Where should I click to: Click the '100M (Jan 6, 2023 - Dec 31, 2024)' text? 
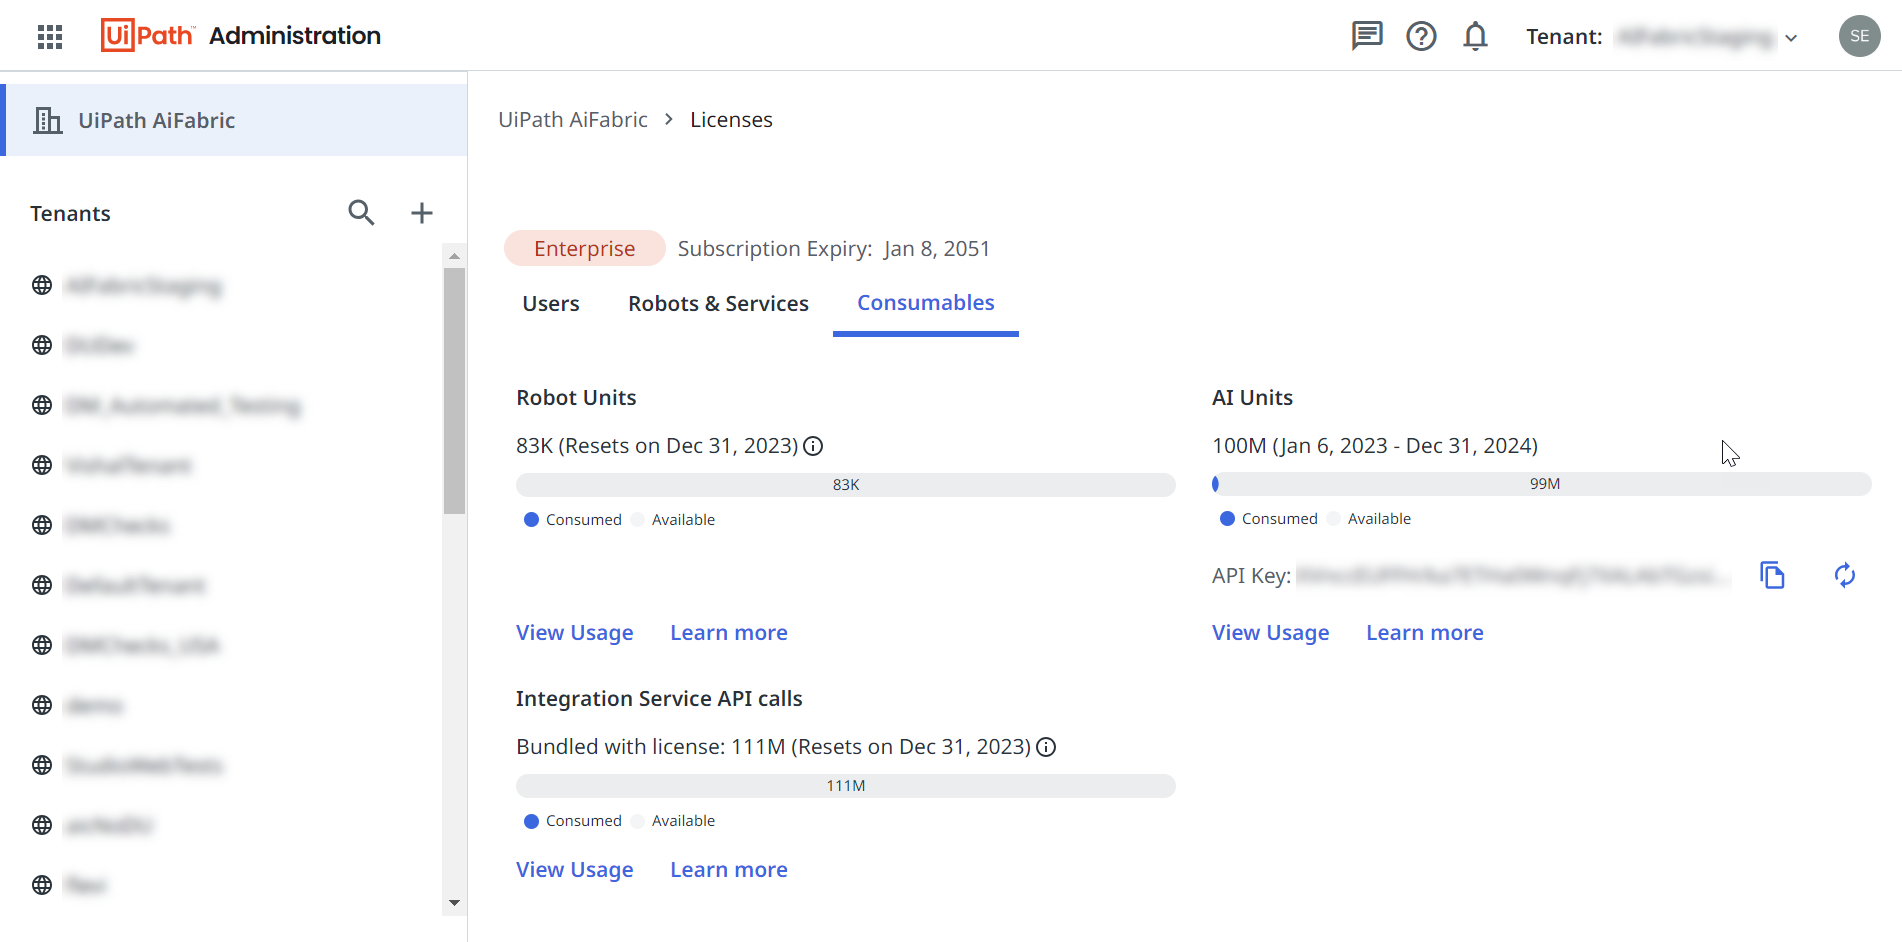[x=1375, y=446]
